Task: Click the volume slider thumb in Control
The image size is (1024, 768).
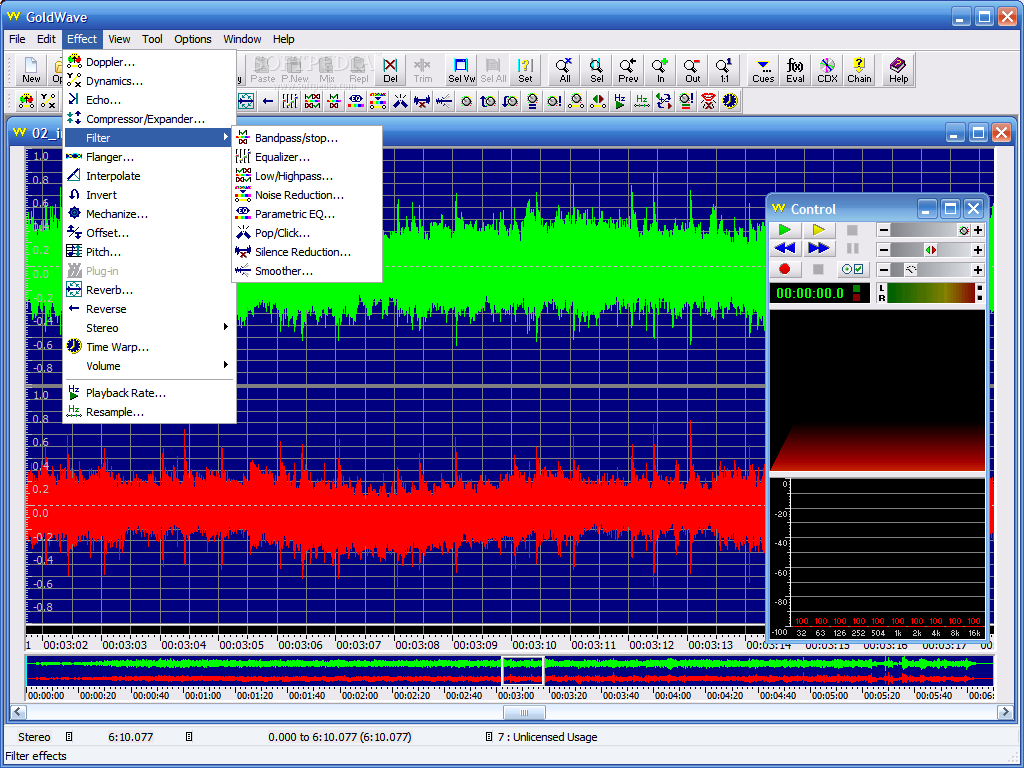Action: click(964, 231)
